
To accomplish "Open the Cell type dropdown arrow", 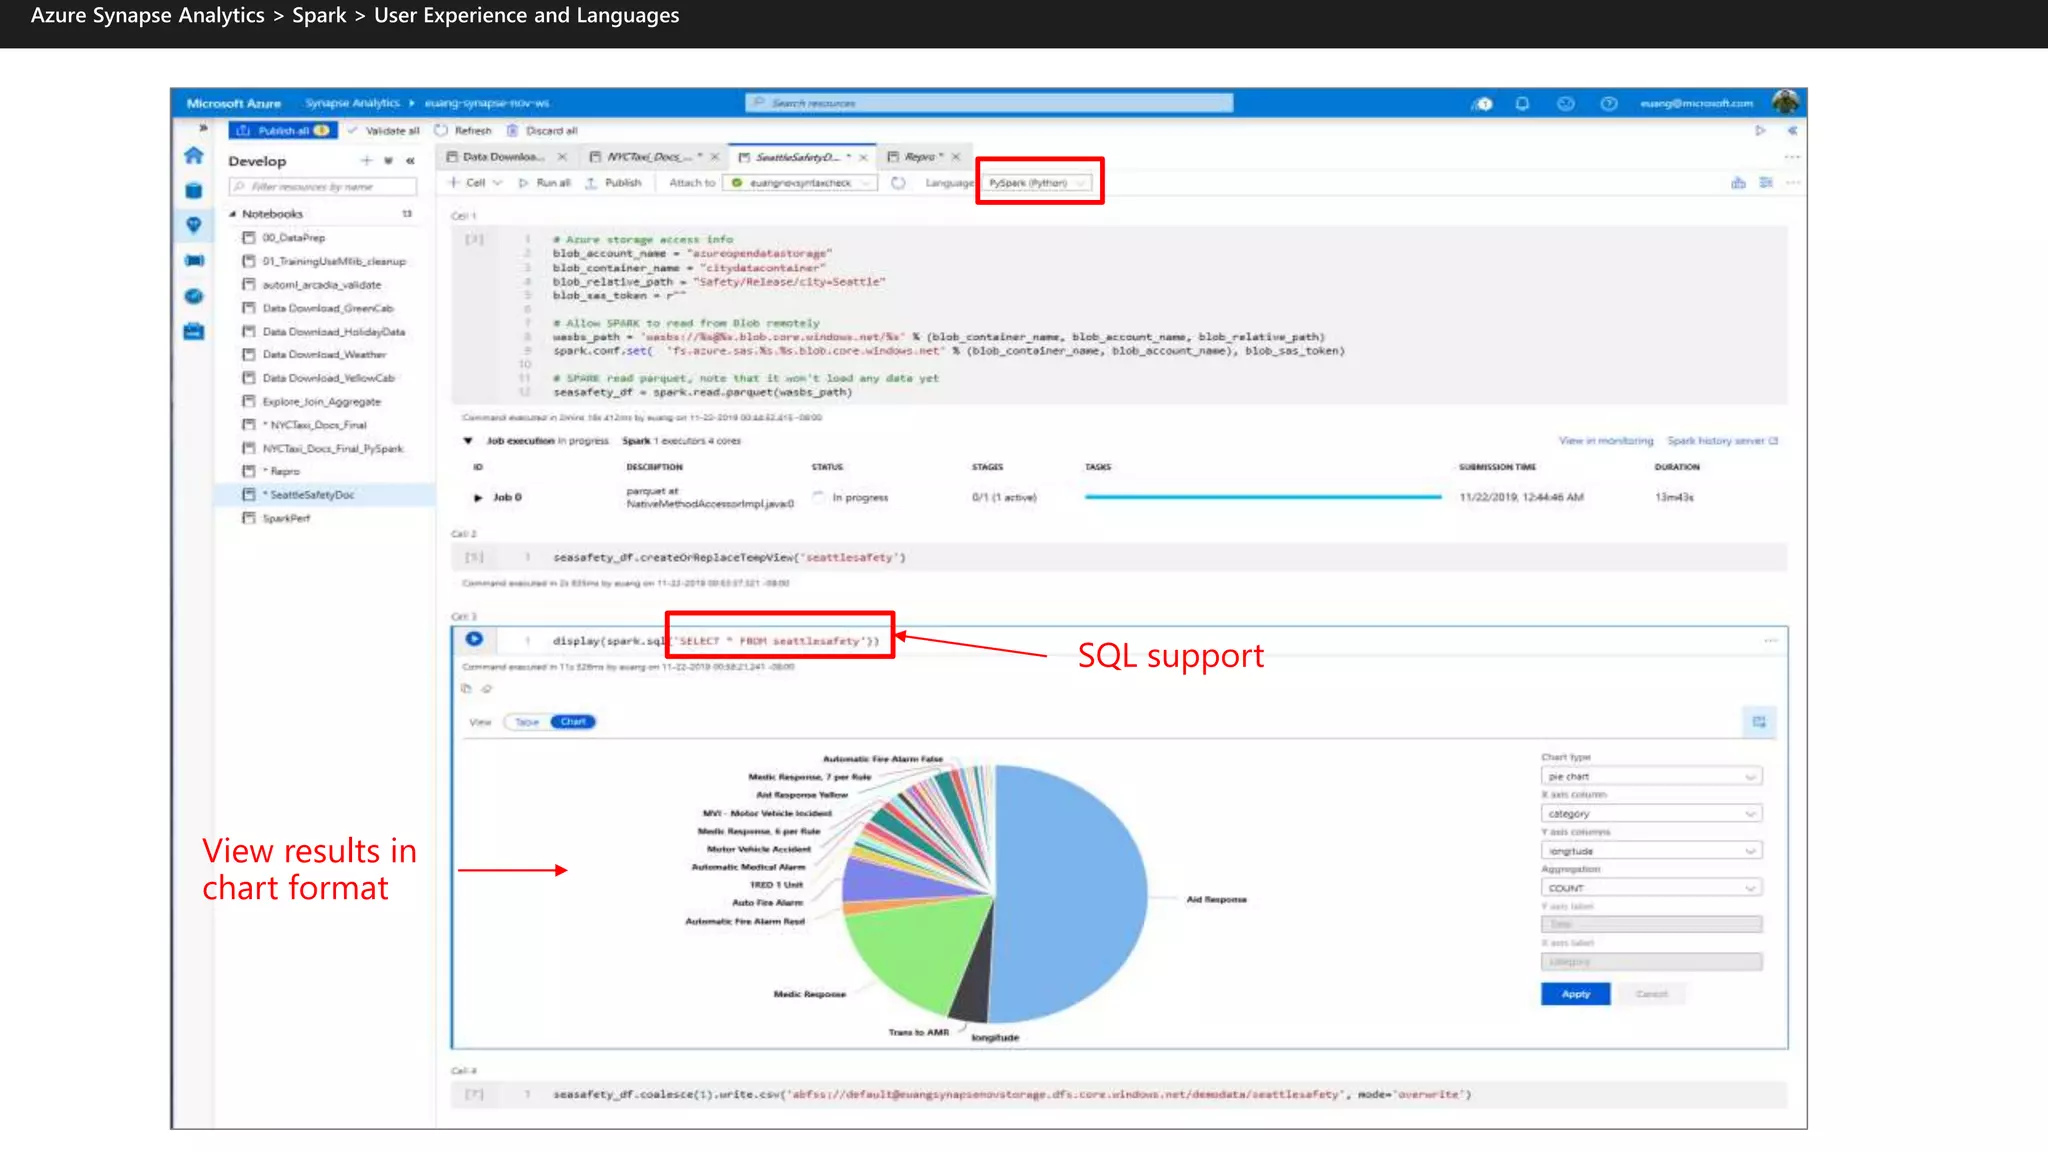I will tap(497, 183).
